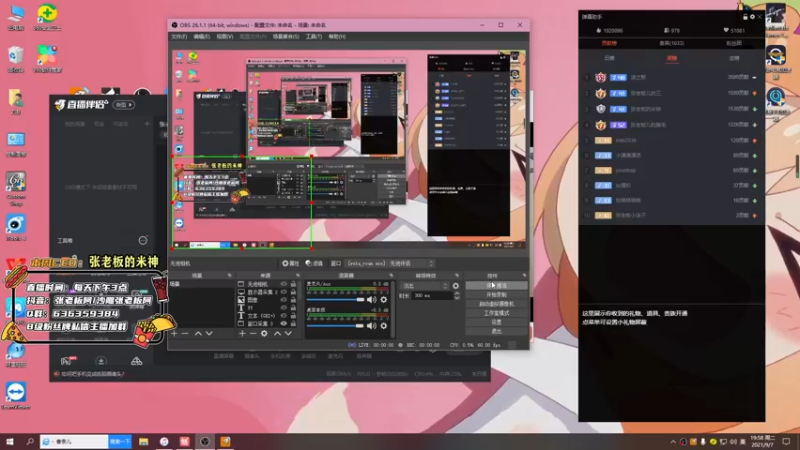Toggle lock on 文本 (GDI+) source
800x450 pixels.
(x=293, y=316)
